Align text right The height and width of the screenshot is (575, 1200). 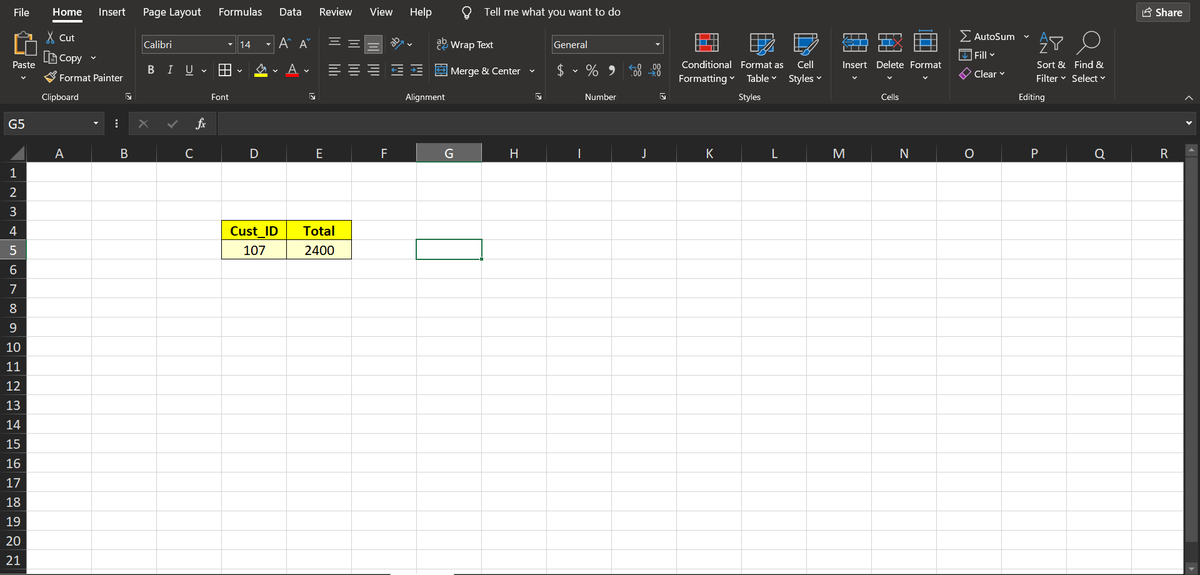(x=372, y=71)
